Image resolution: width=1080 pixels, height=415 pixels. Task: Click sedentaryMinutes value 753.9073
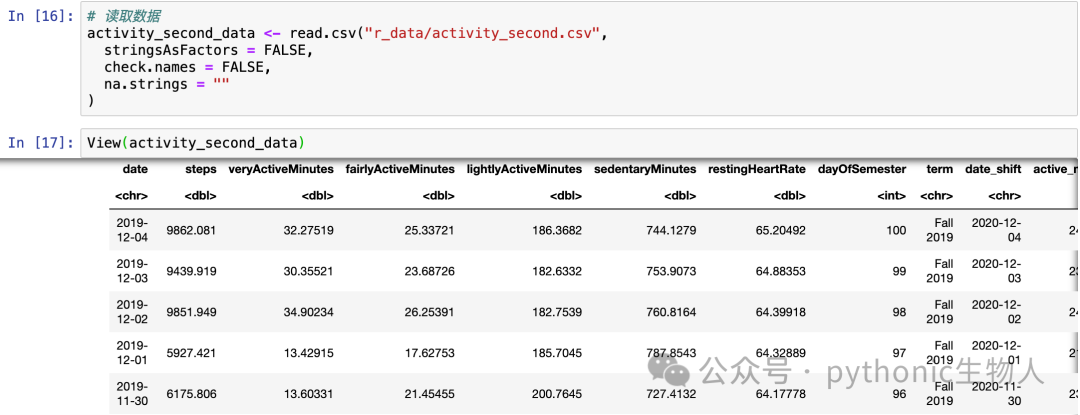[x=671, y=271]
